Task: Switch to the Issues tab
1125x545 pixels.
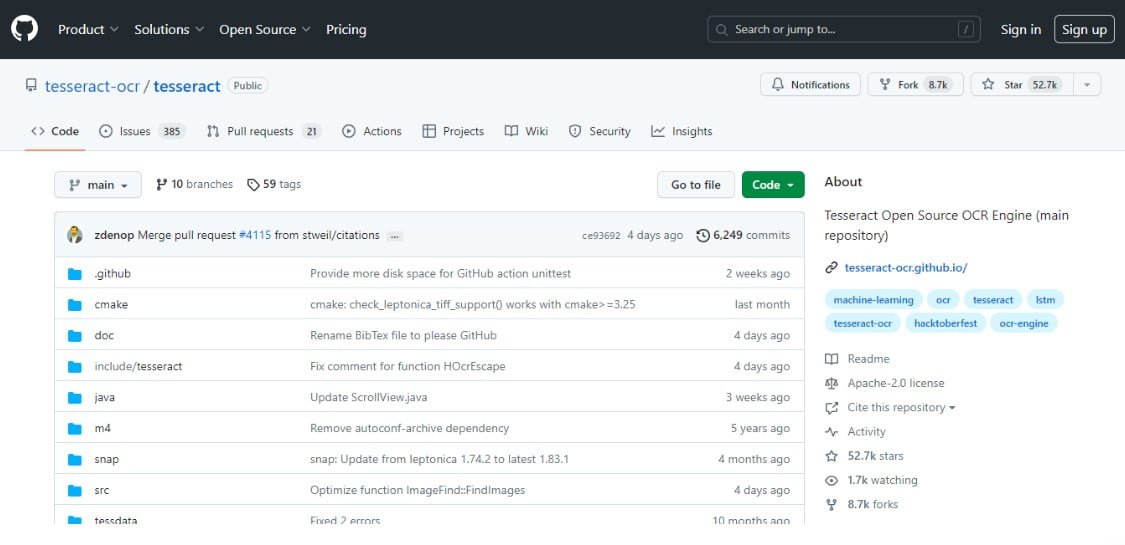Action: (142, 131)
